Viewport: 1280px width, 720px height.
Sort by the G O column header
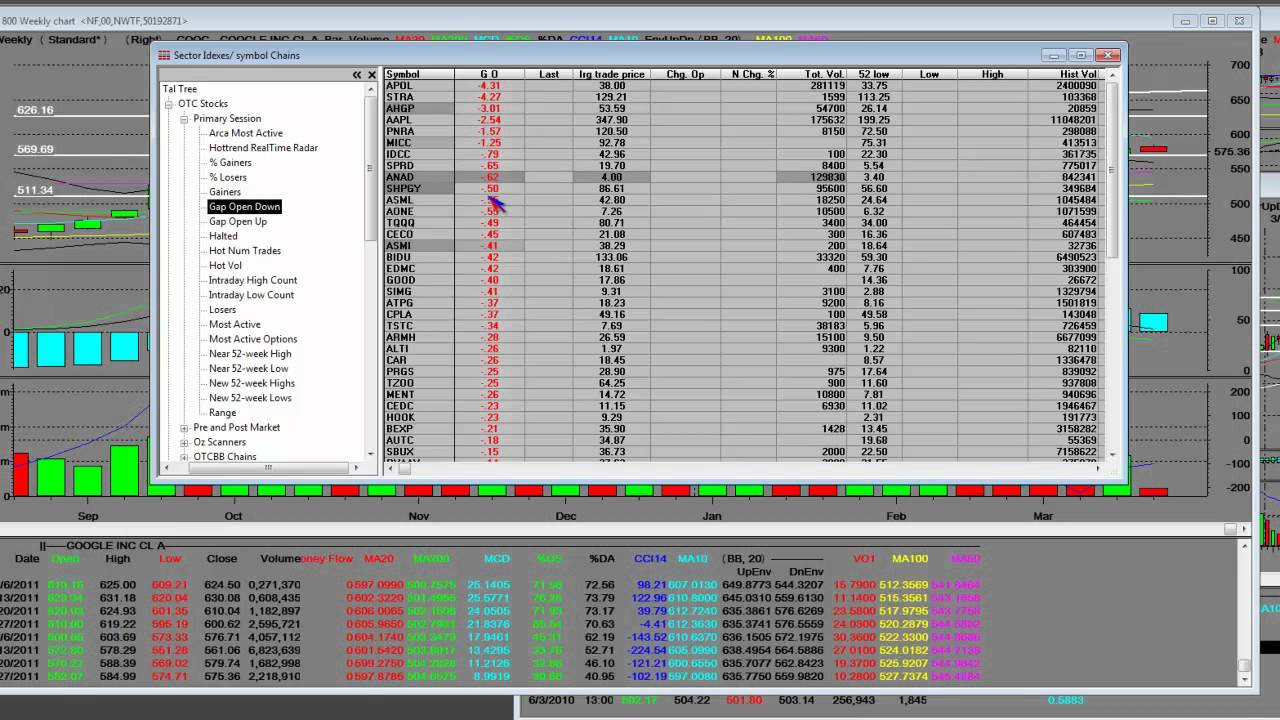(489, 75)
